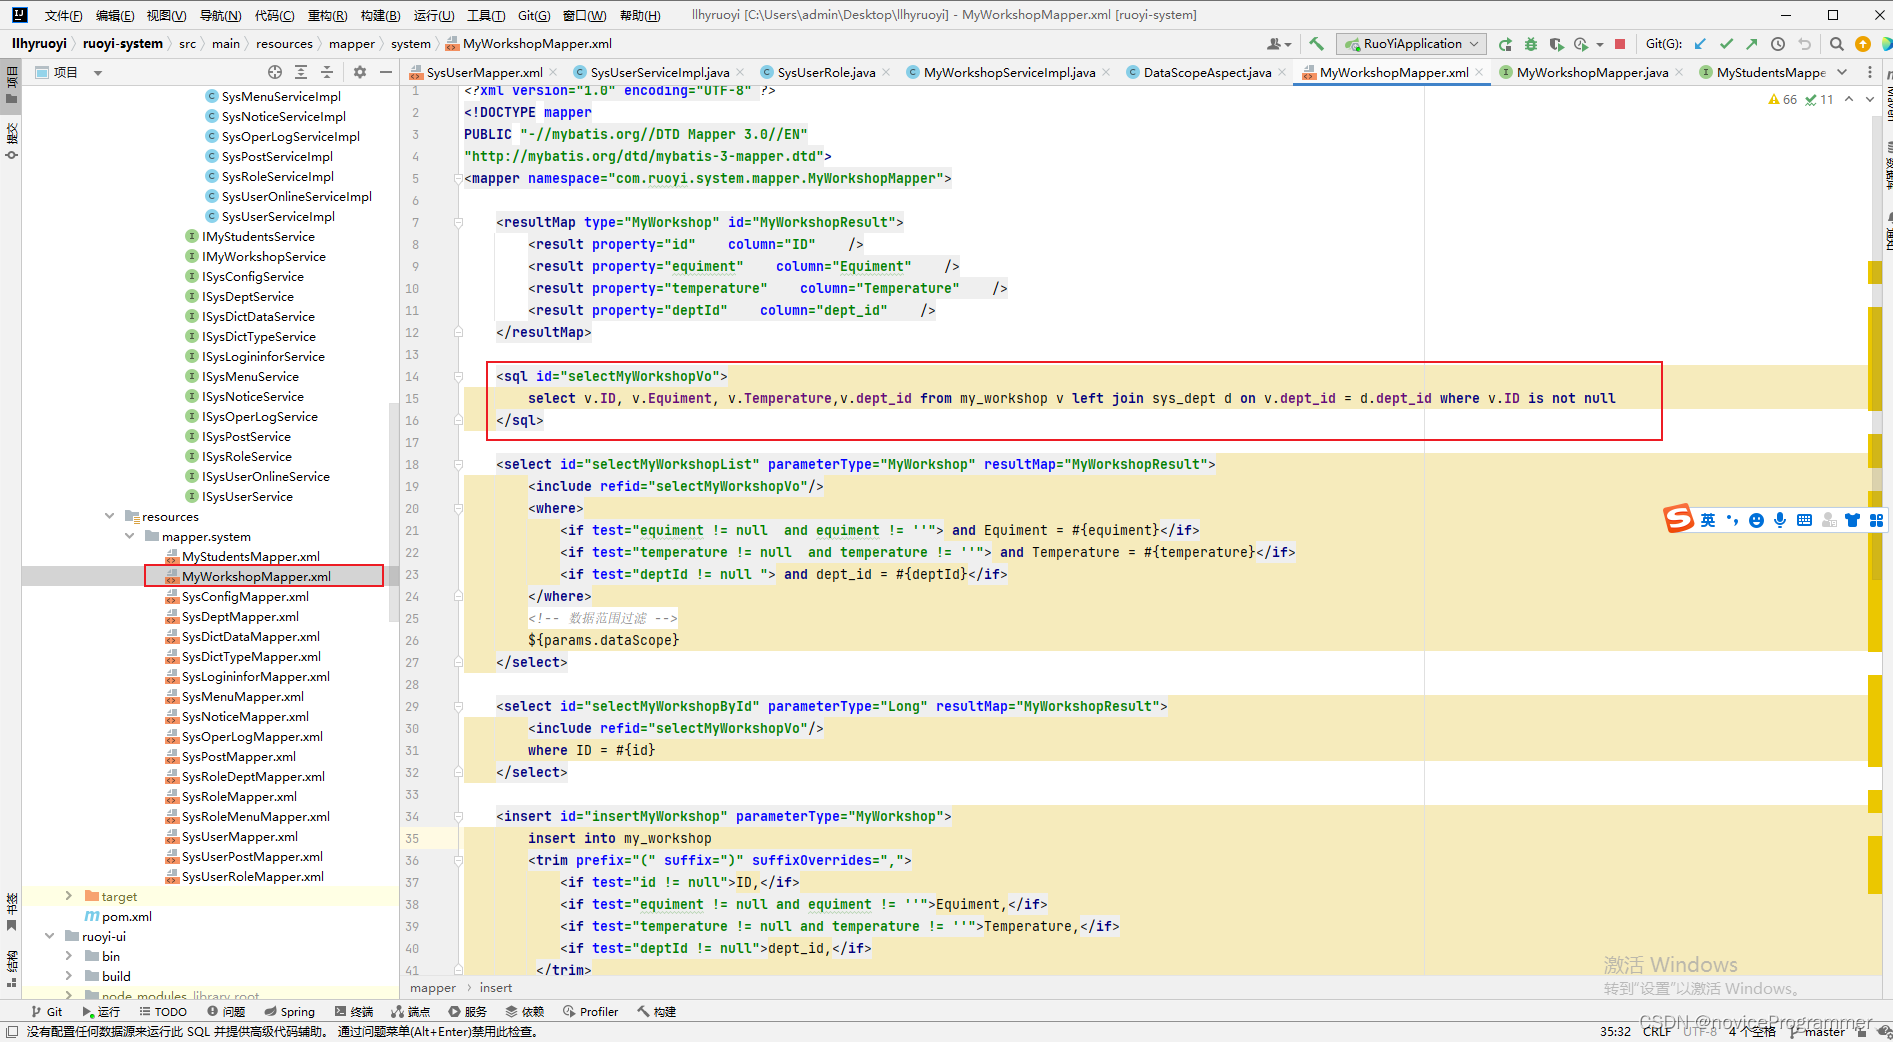Start debugging with the green bug icon

tap(1531, 44)
